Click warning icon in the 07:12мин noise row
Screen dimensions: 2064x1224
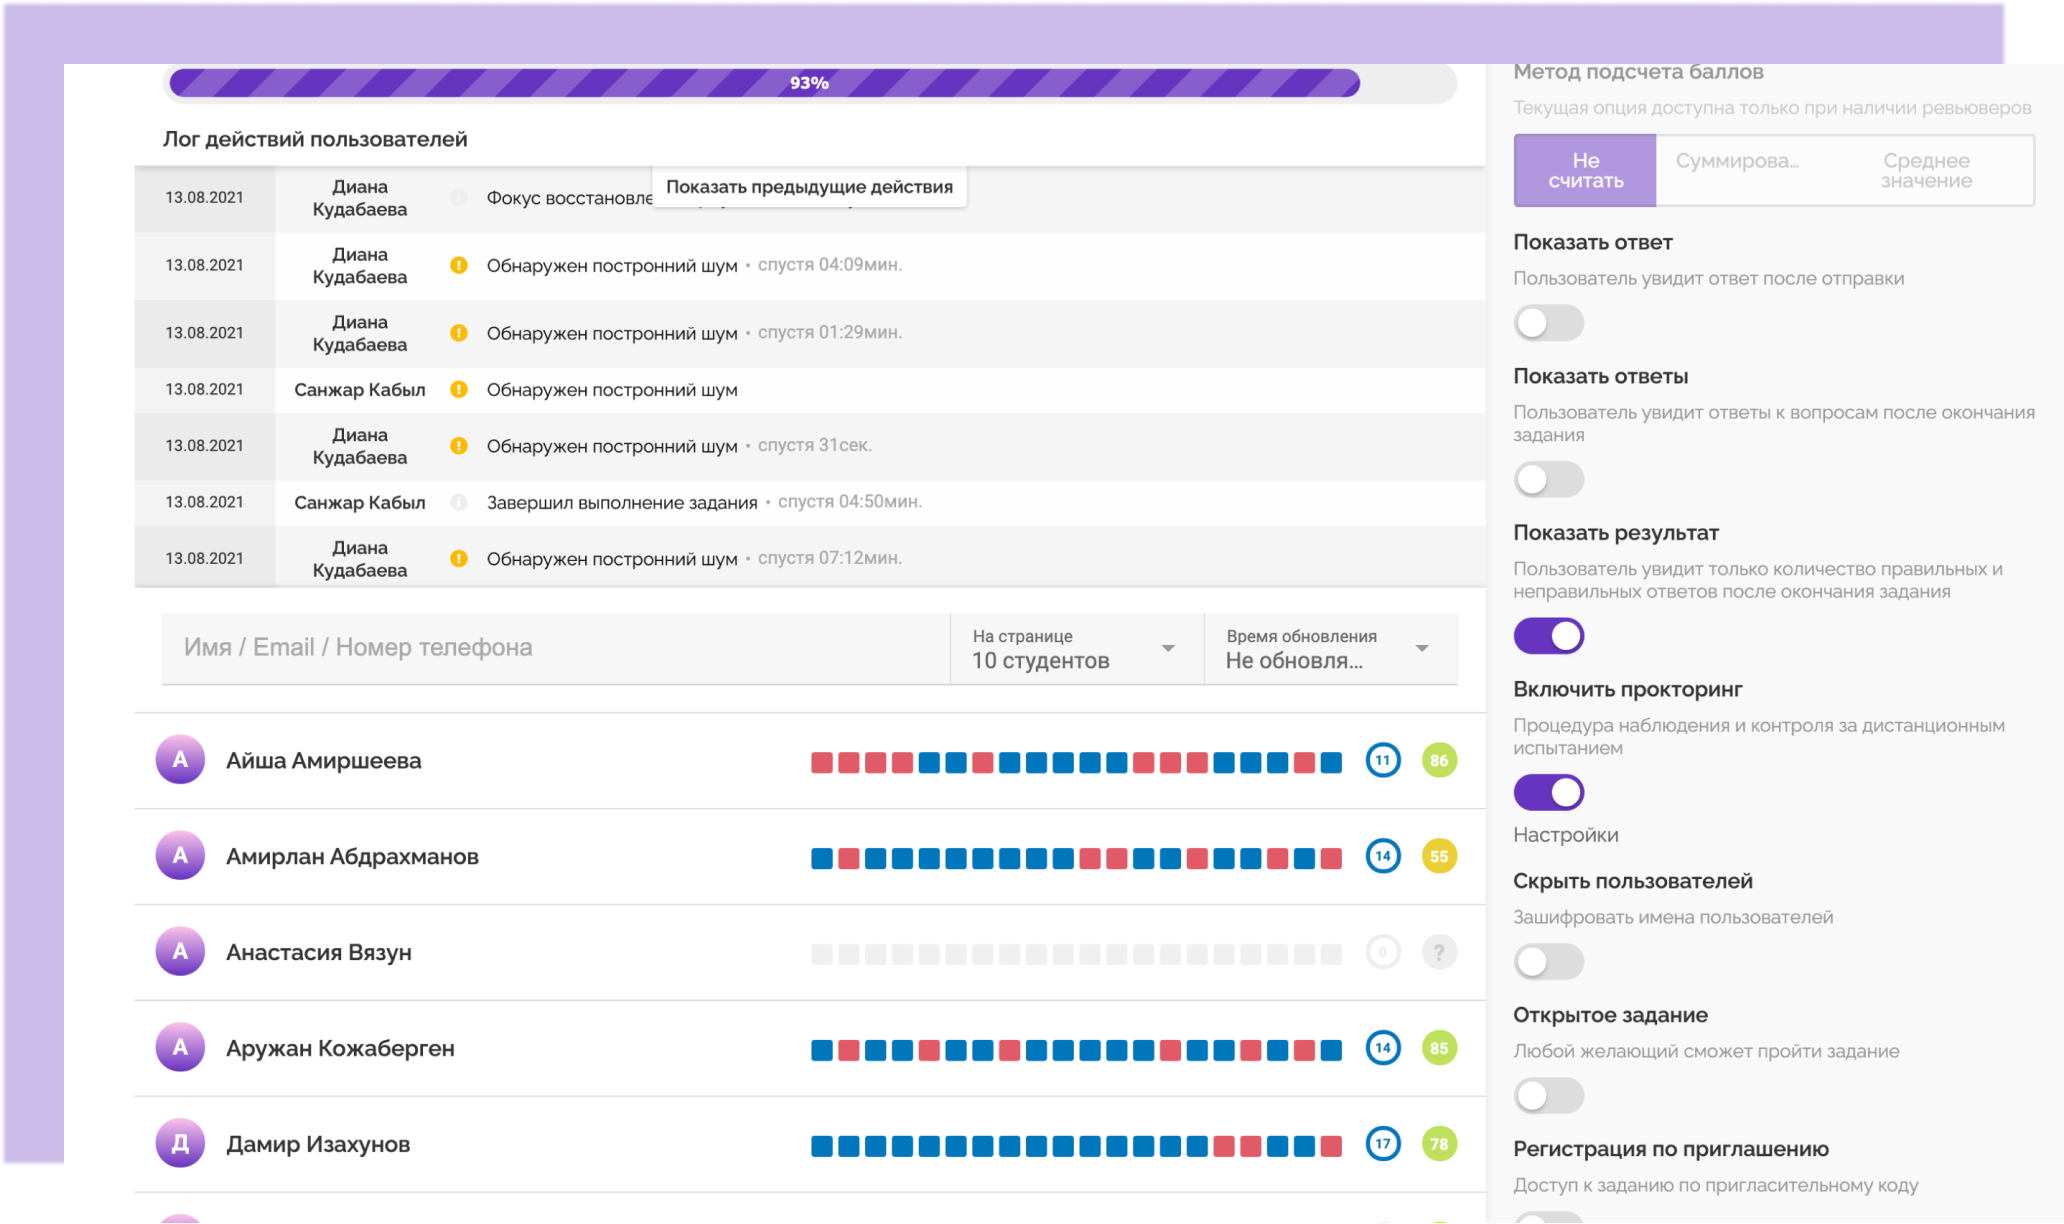coord(459,559)
